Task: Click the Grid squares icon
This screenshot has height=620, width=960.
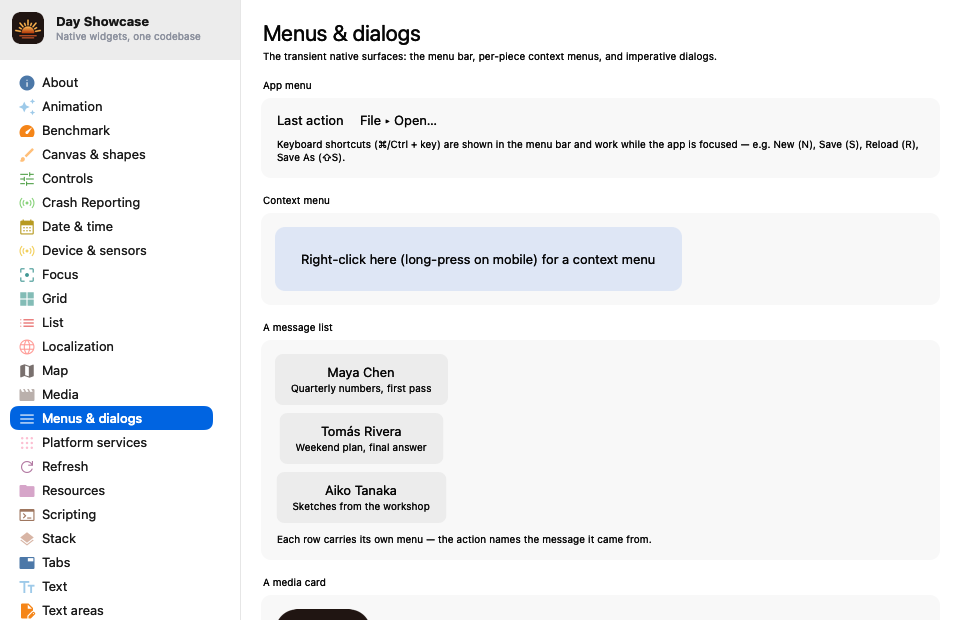Action: 27,299
